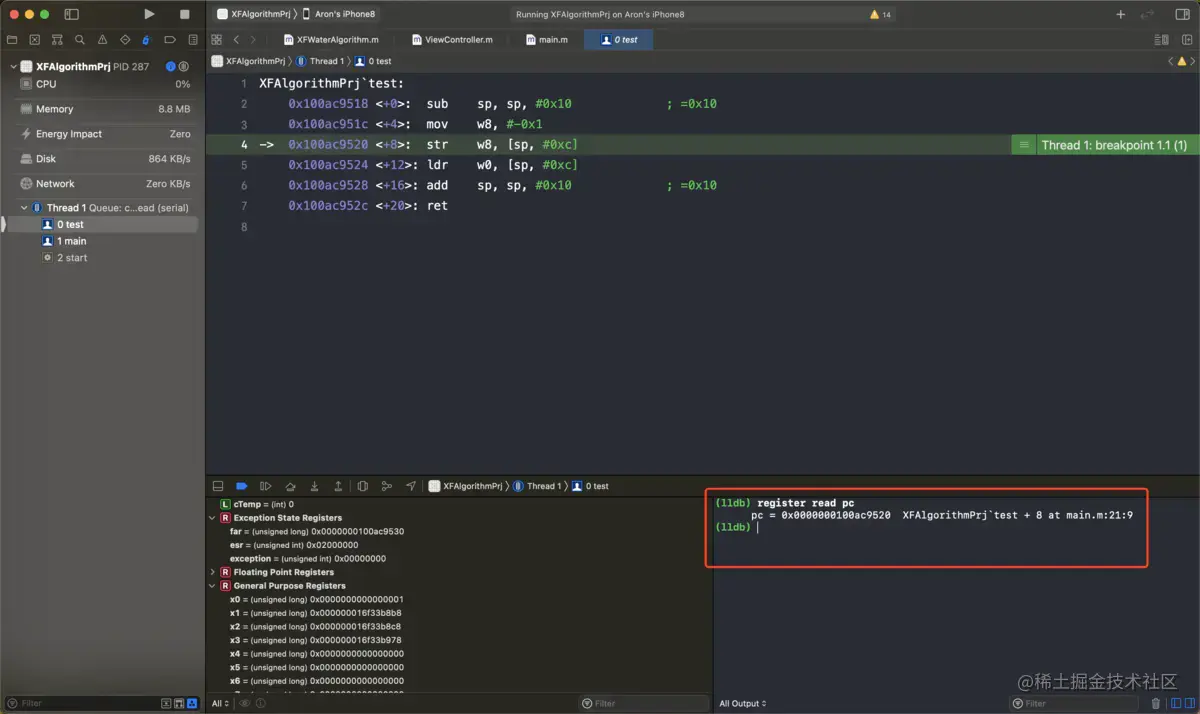Click the Stop button in toolbar
The height and width of the screenshot is (714, 1200).
click(x=184, y=14)
